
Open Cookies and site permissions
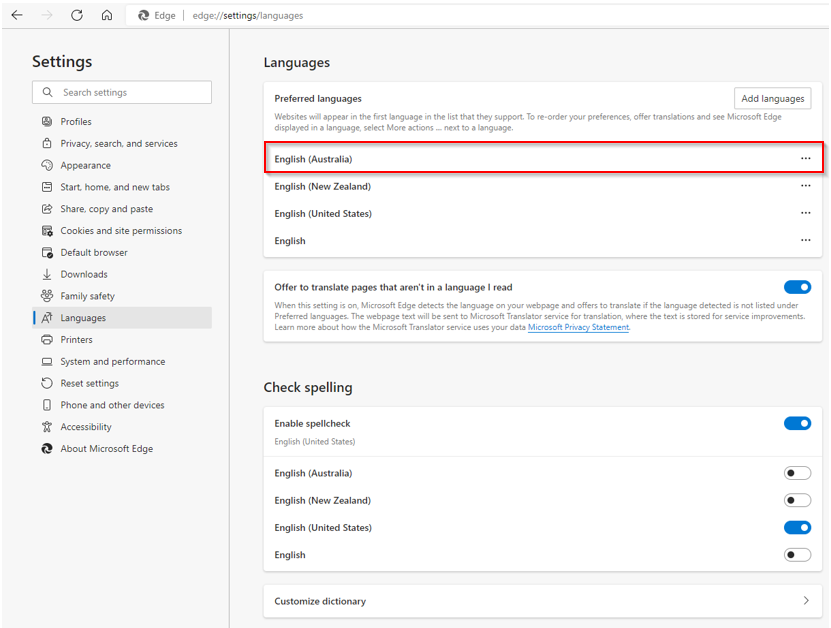(x=121, y=231)
